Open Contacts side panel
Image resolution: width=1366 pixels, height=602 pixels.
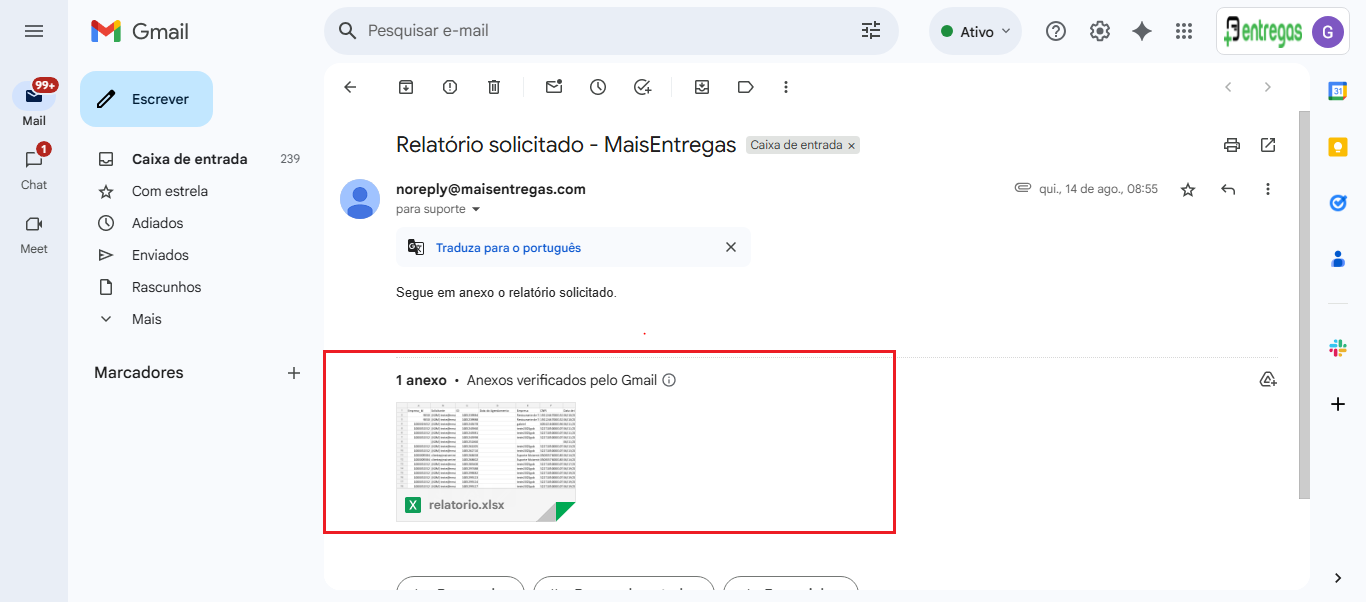point(1338,259)
